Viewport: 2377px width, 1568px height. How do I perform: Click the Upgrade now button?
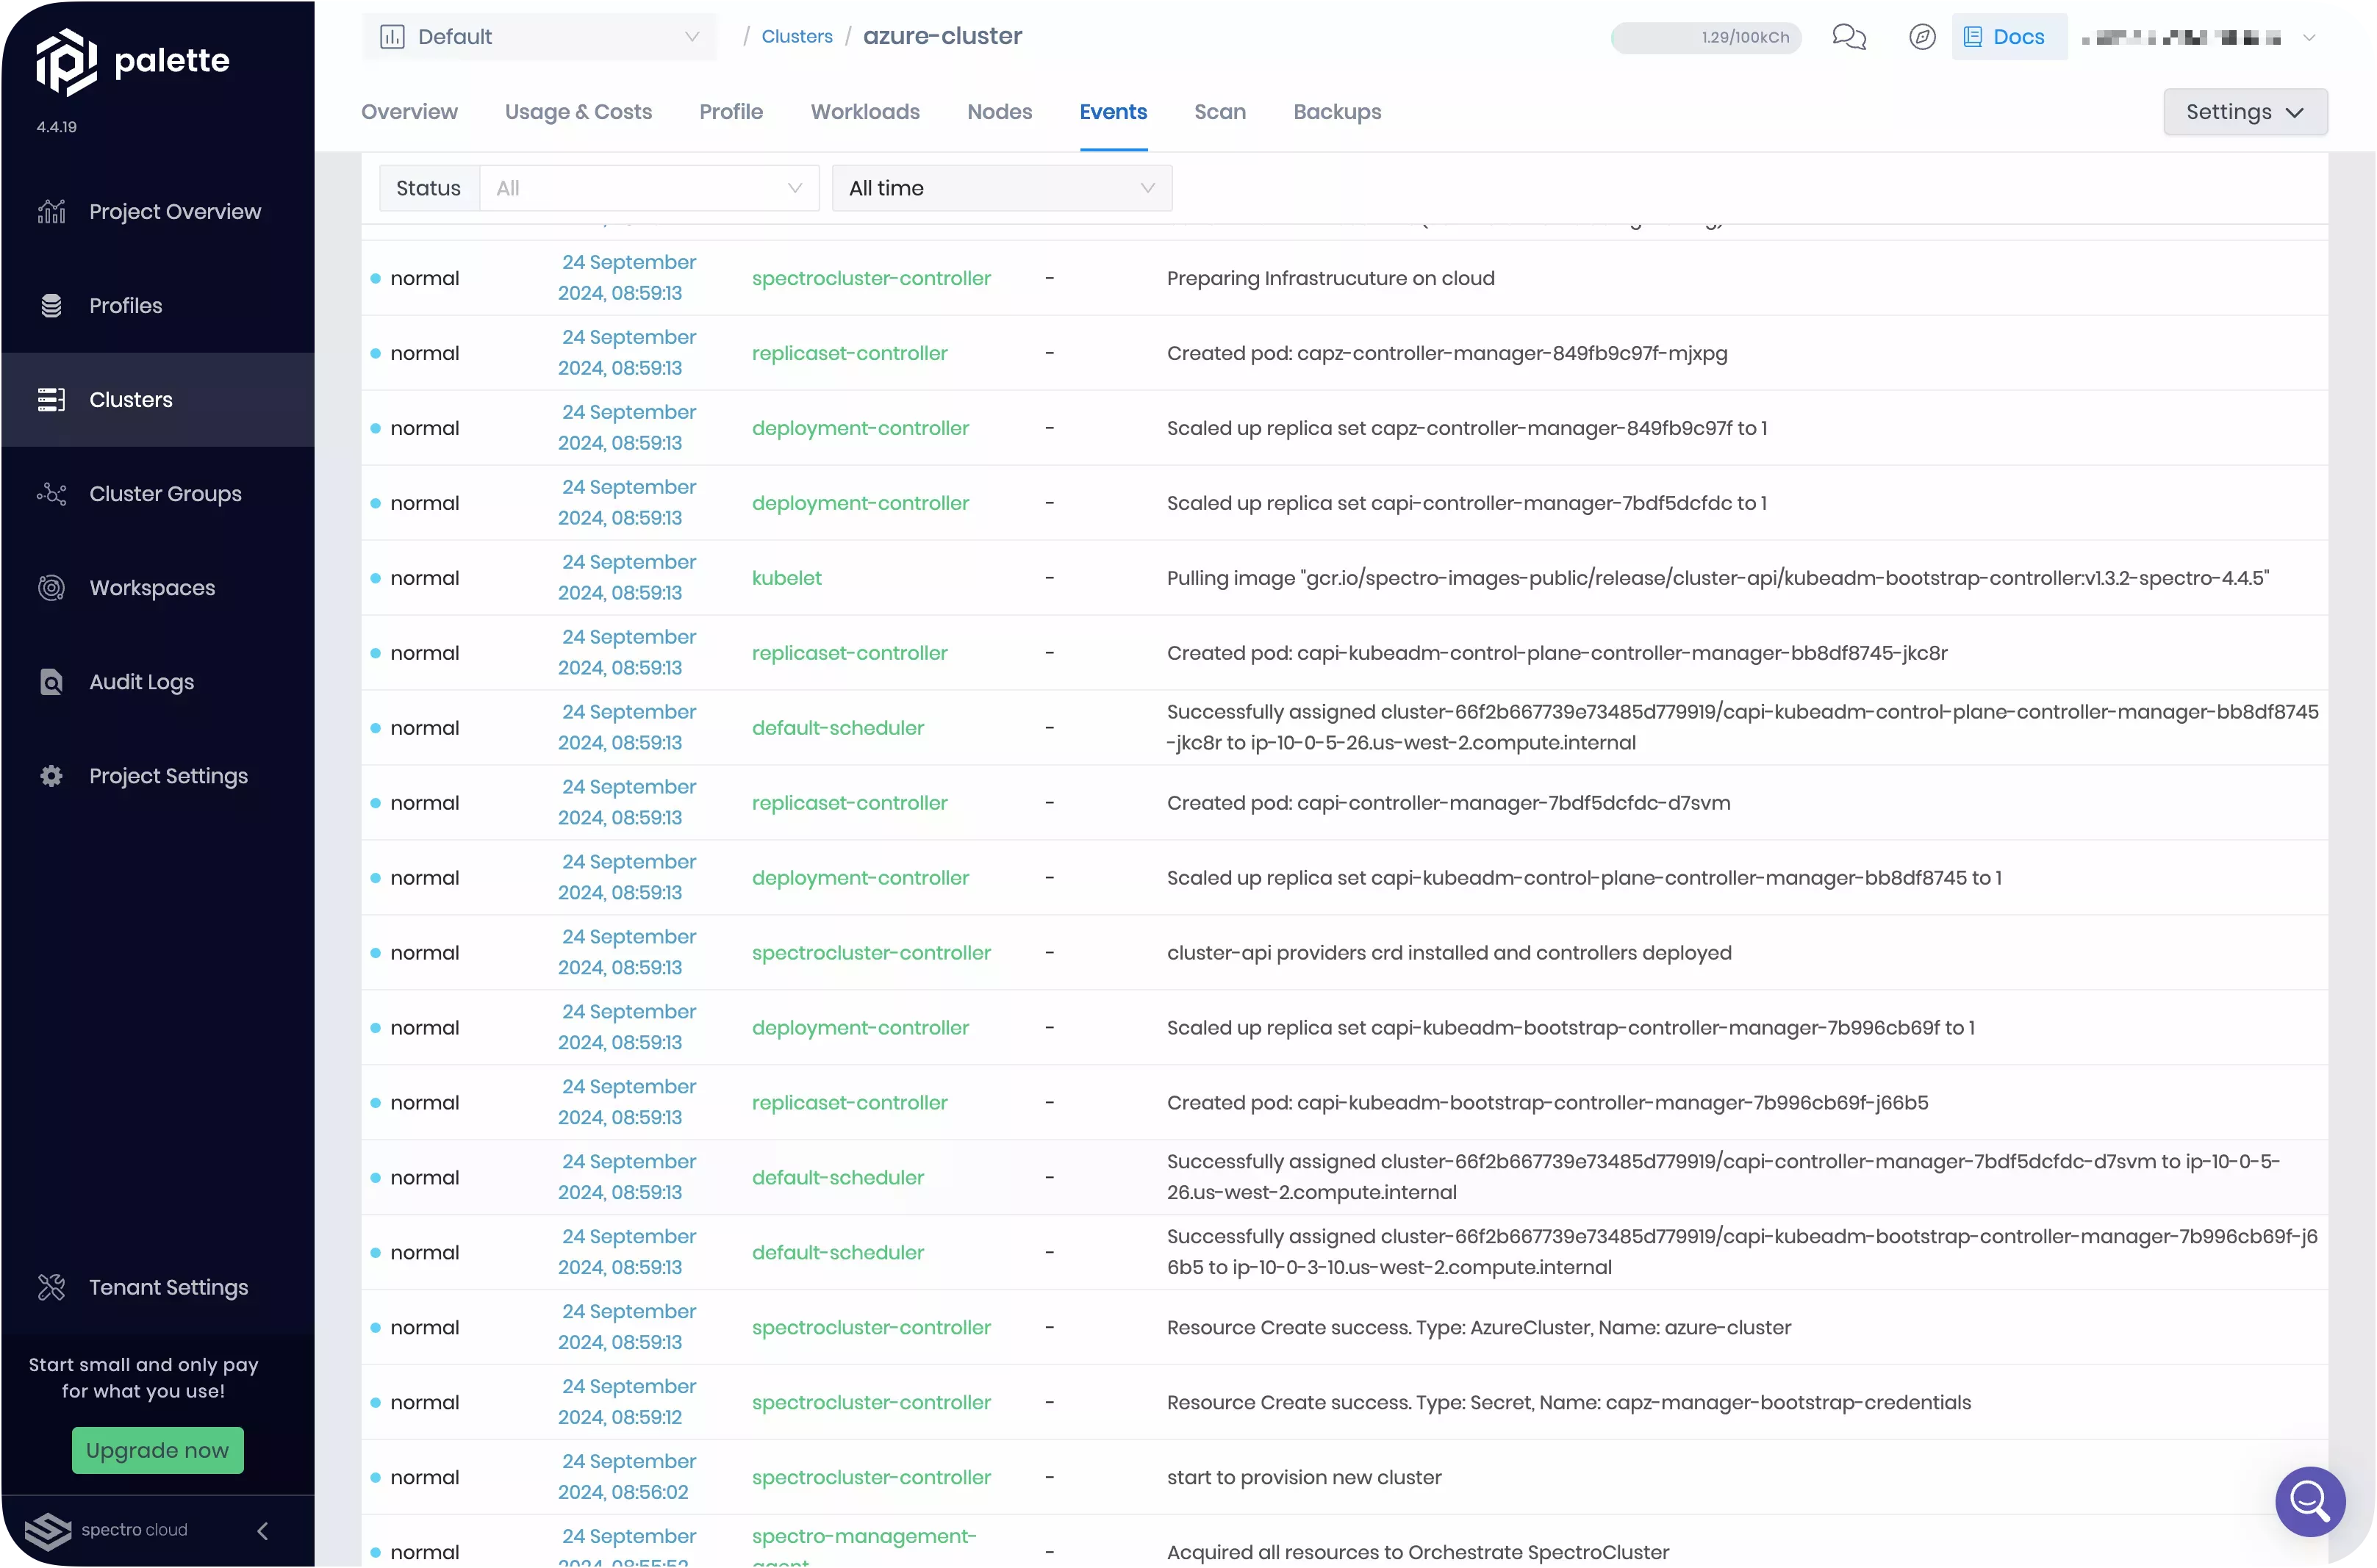(x=157, y=1450)
